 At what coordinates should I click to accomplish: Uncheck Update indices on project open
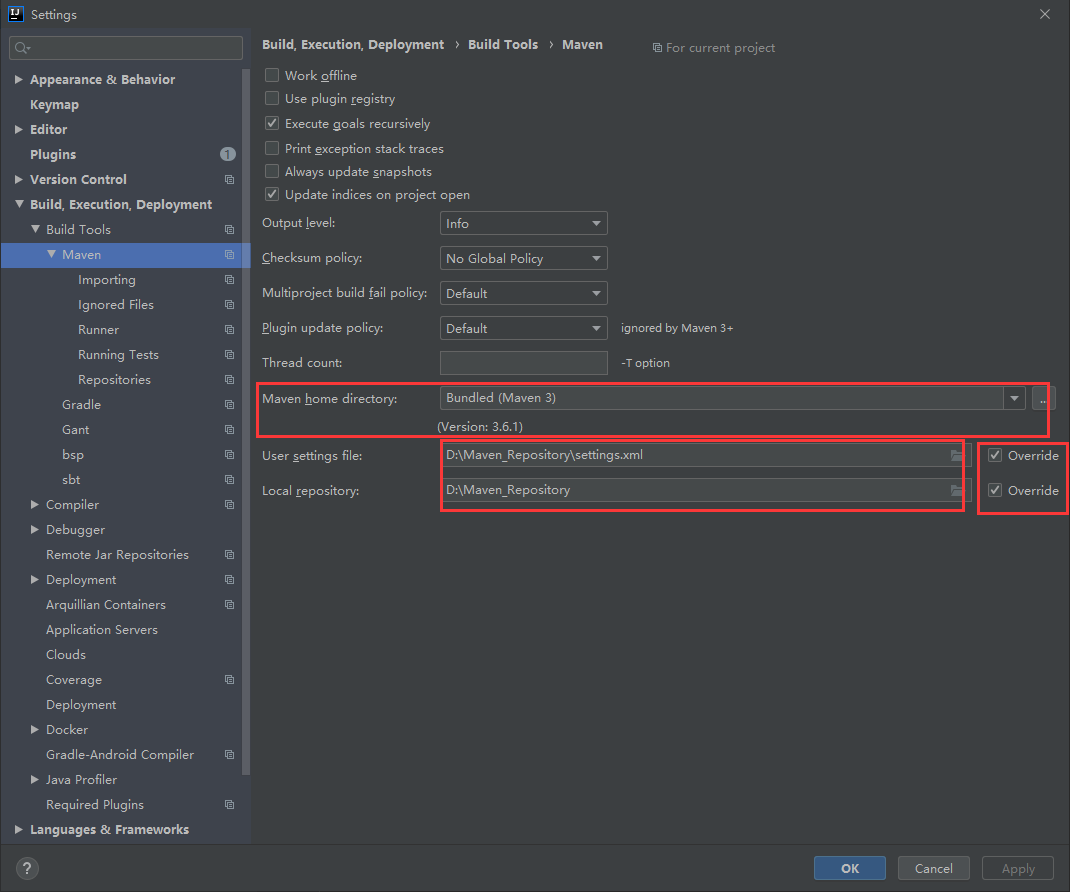point(272,195)
